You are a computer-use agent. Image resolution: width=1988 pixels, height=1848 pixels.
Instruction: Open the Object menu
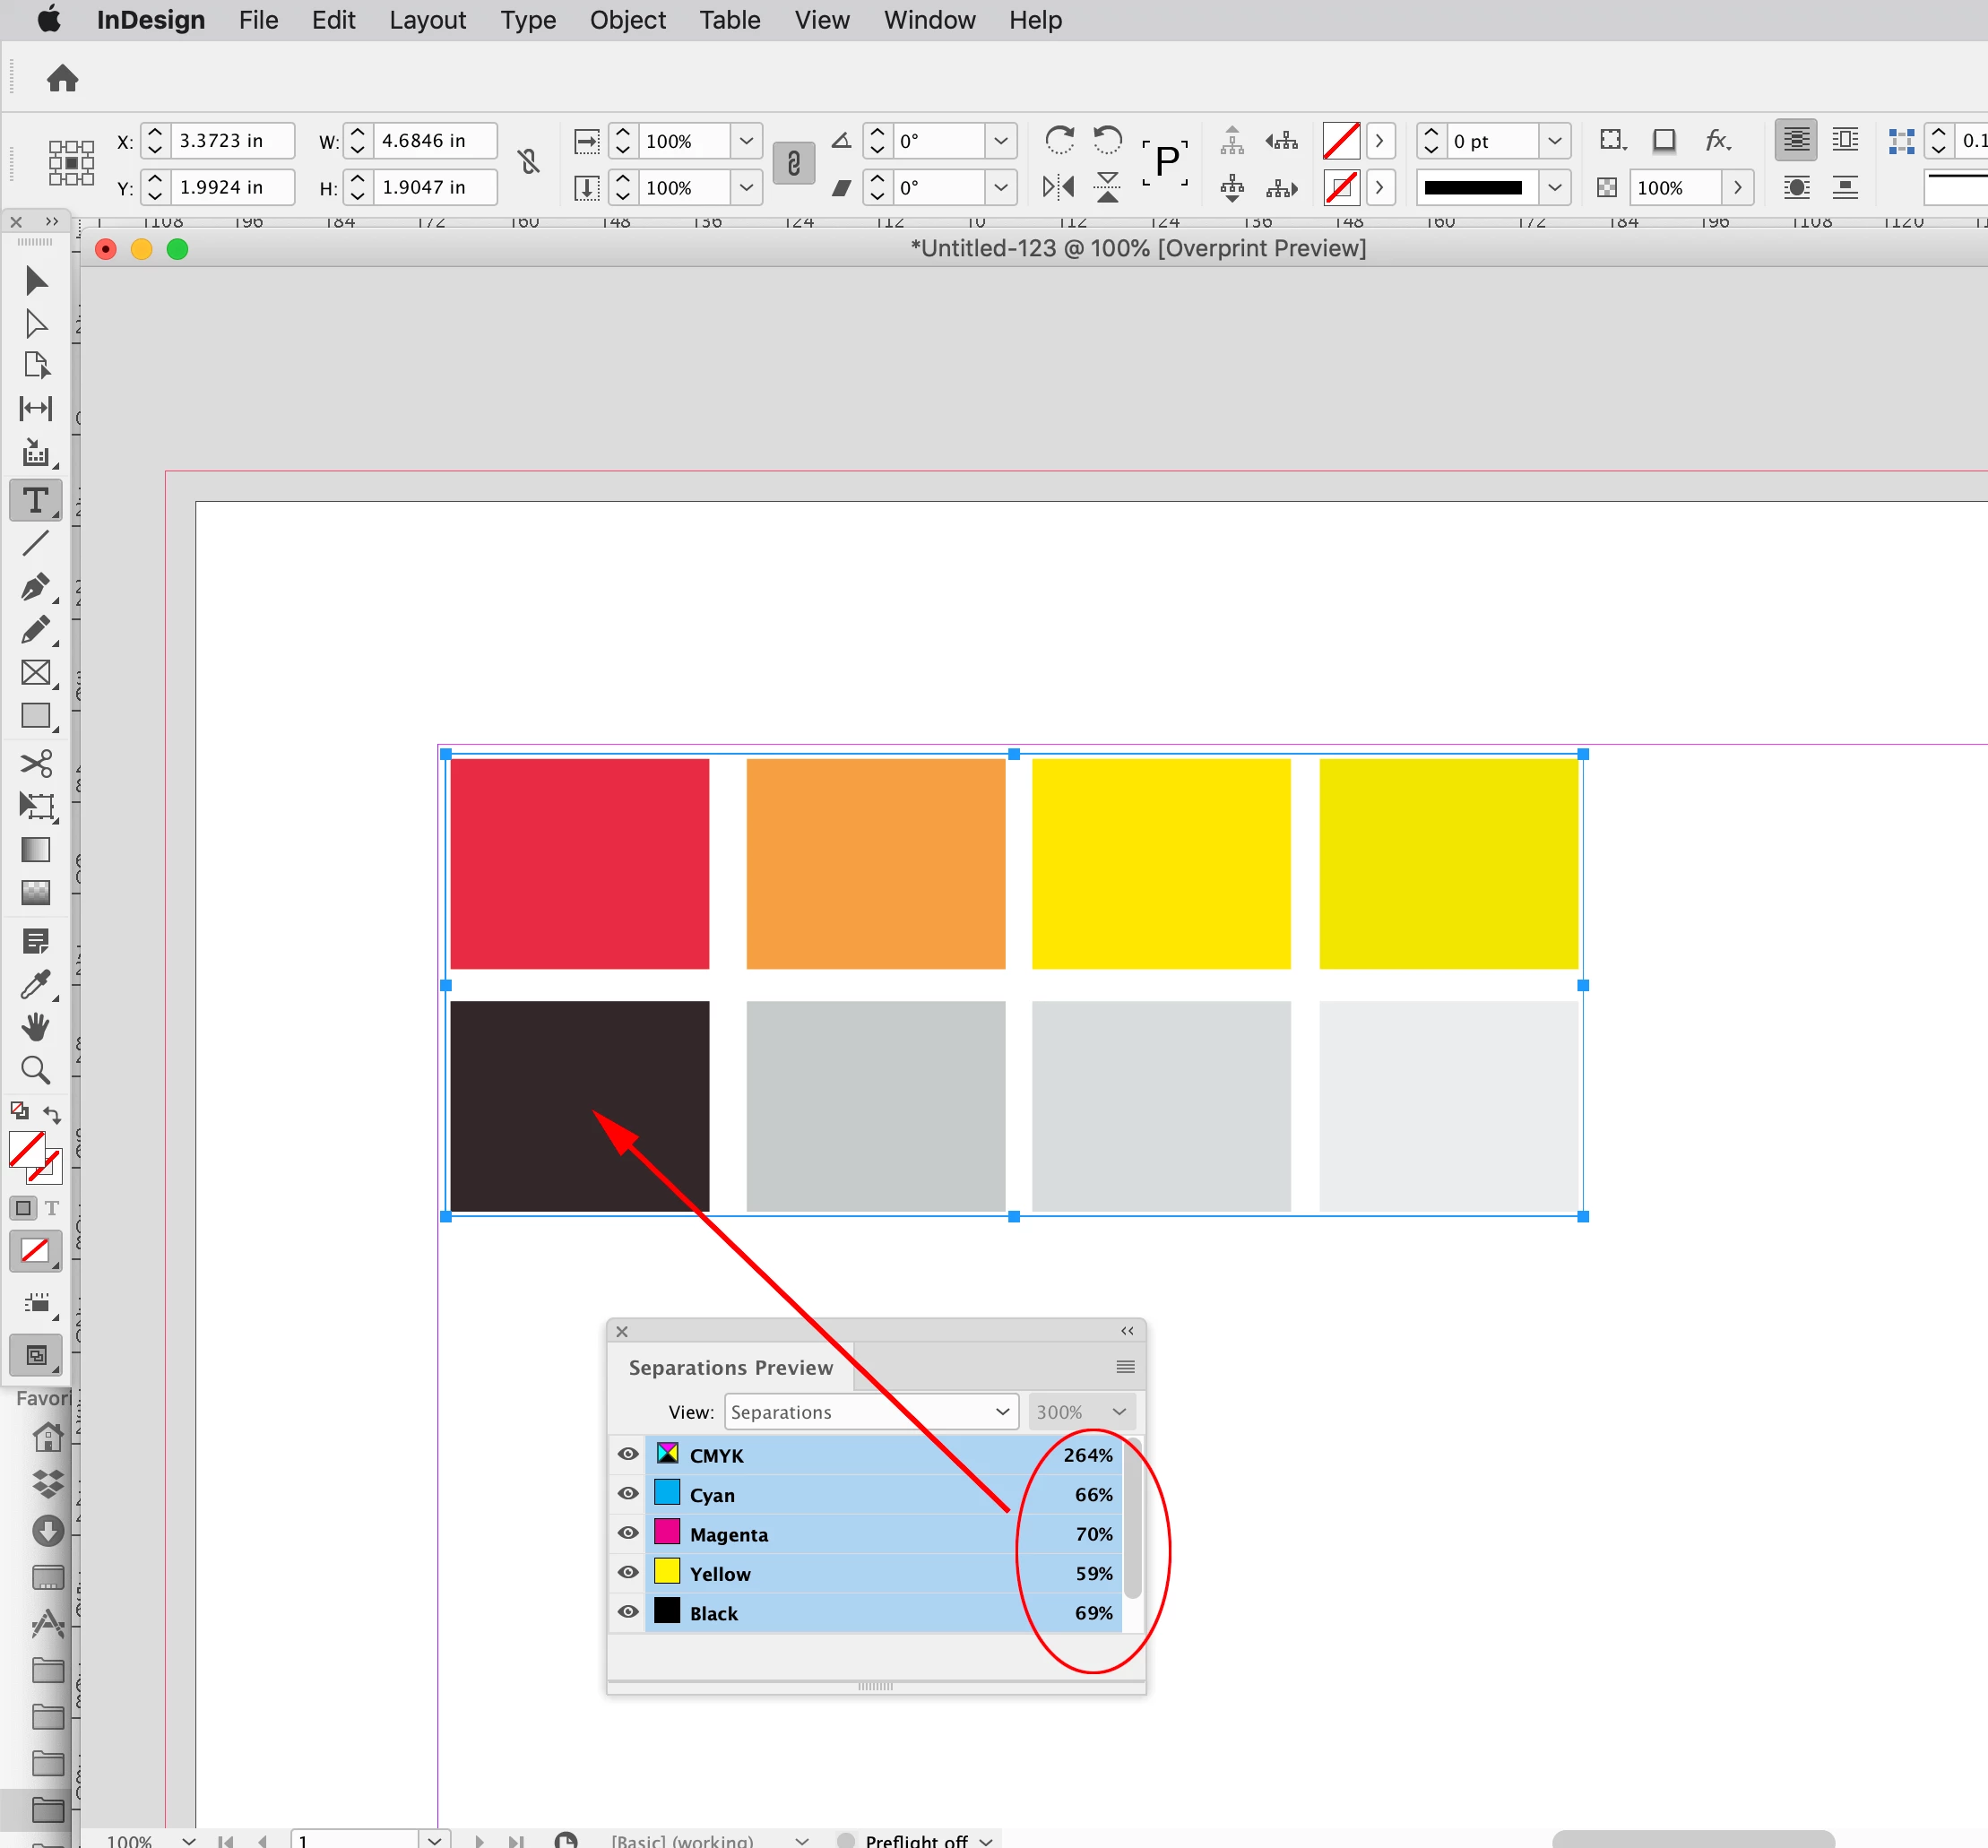pos(627,20)
